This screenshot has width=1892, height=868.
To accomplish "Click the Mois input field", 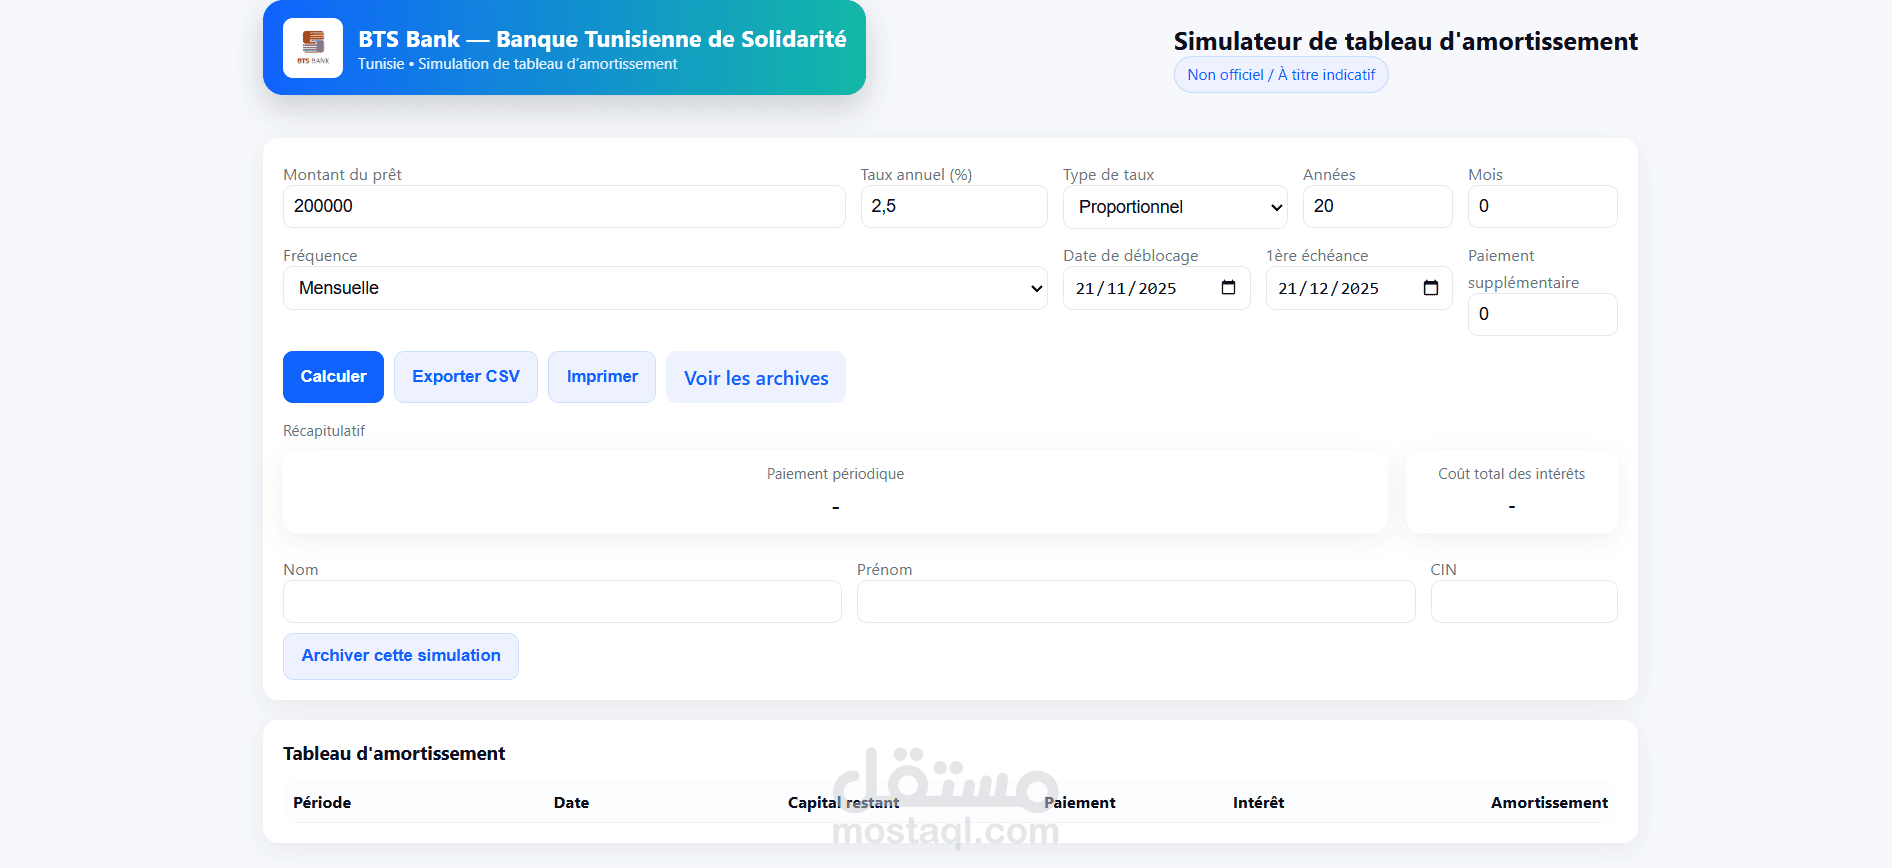I will click(x=1542, y=206).
